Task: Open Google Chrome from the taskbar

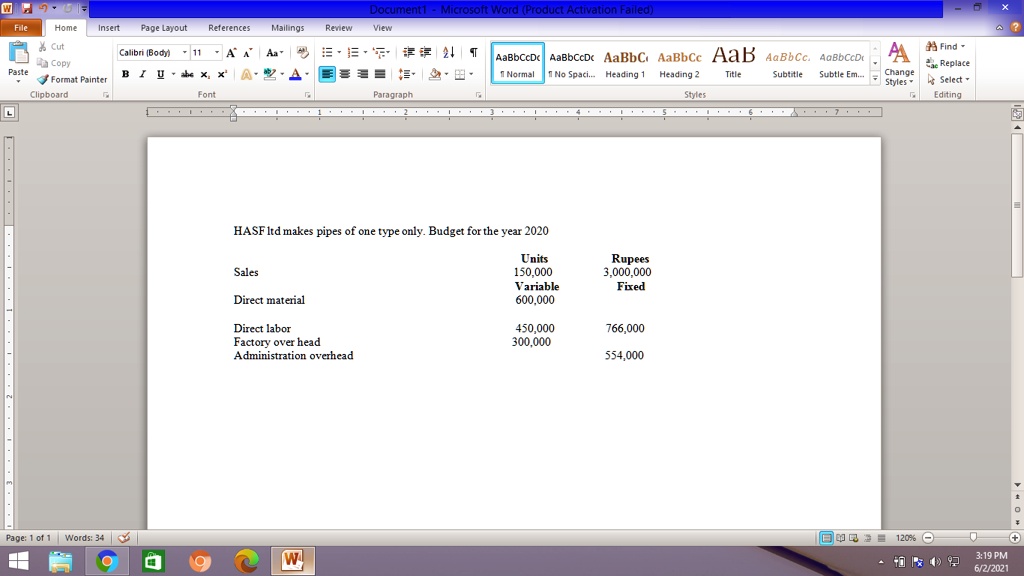Action: click(106, 560)
